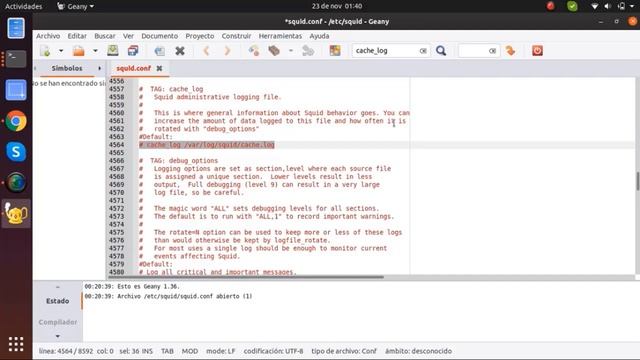640x360 pixels.
Task: Open Actividades overview
Action: [23, 6]
